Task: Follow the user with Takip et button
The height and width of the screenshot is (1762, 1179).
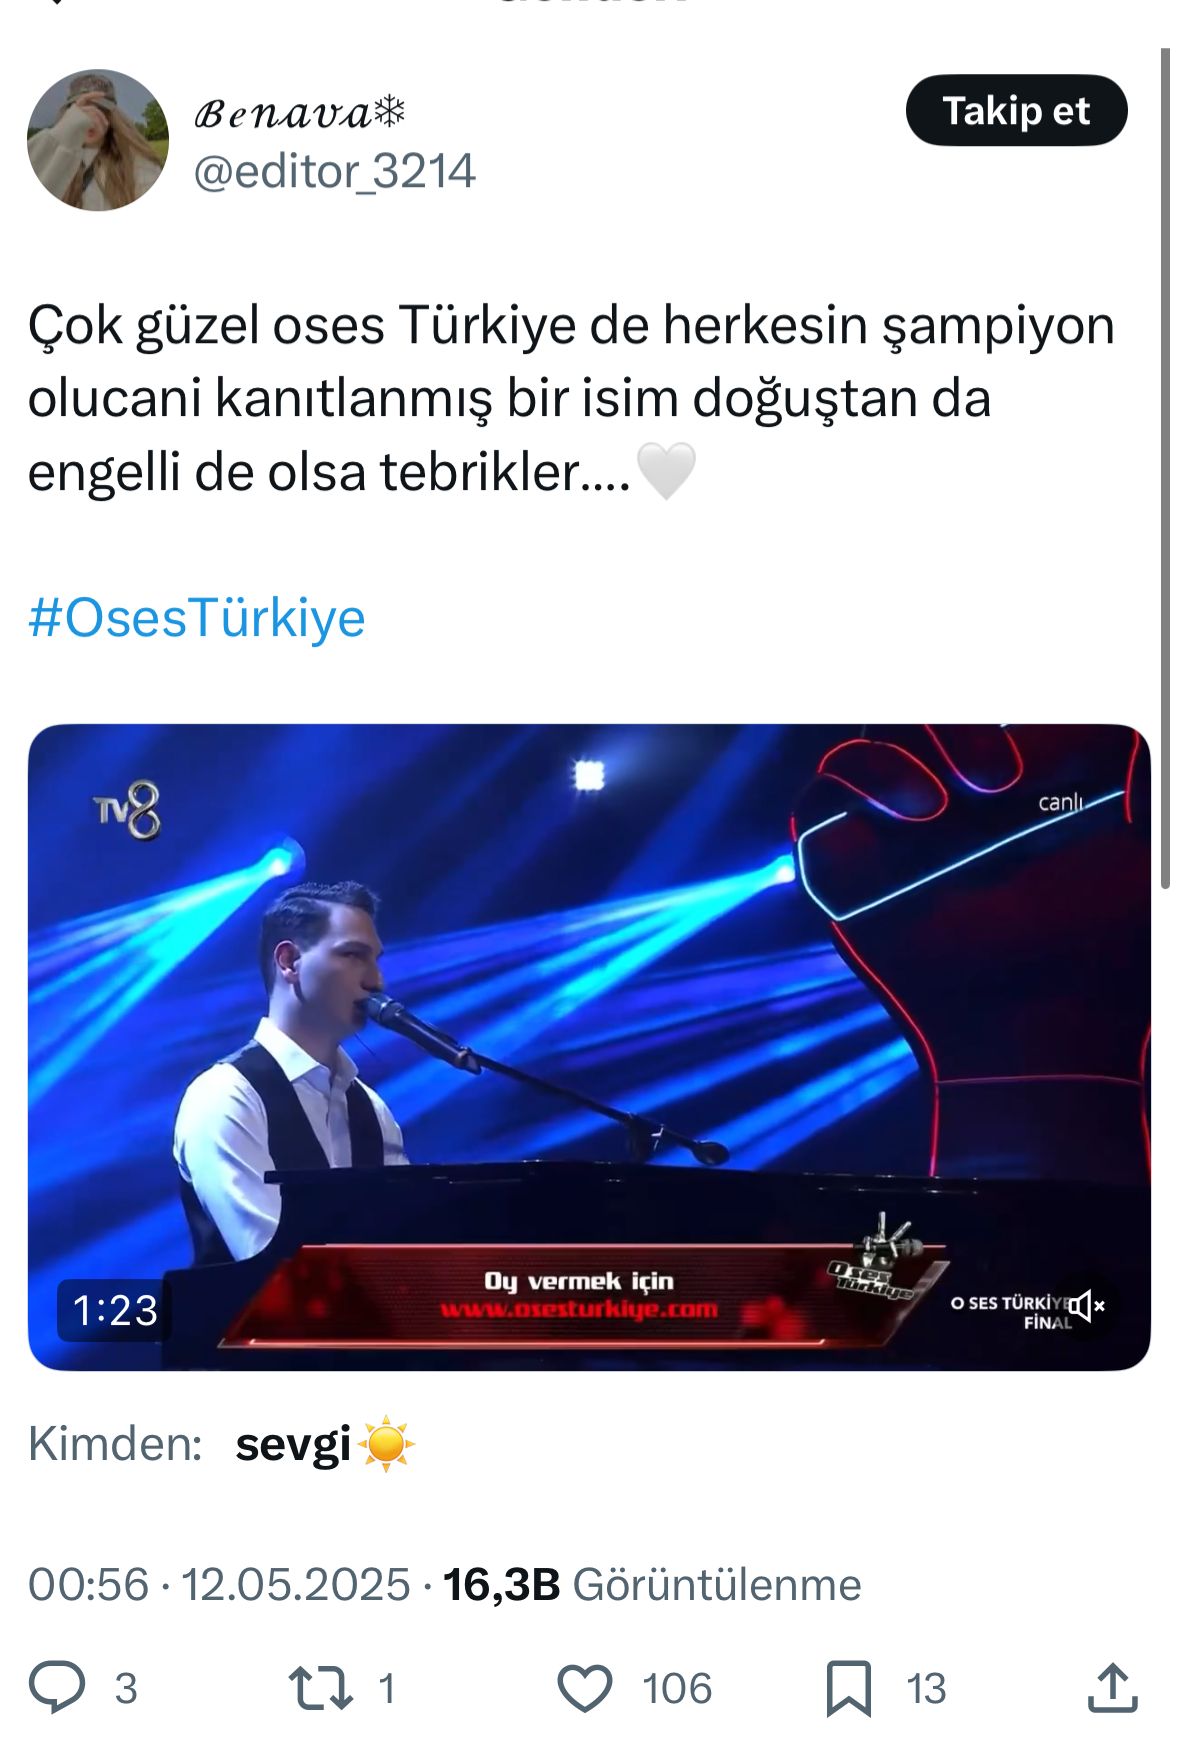Action: click(1016, 111)
